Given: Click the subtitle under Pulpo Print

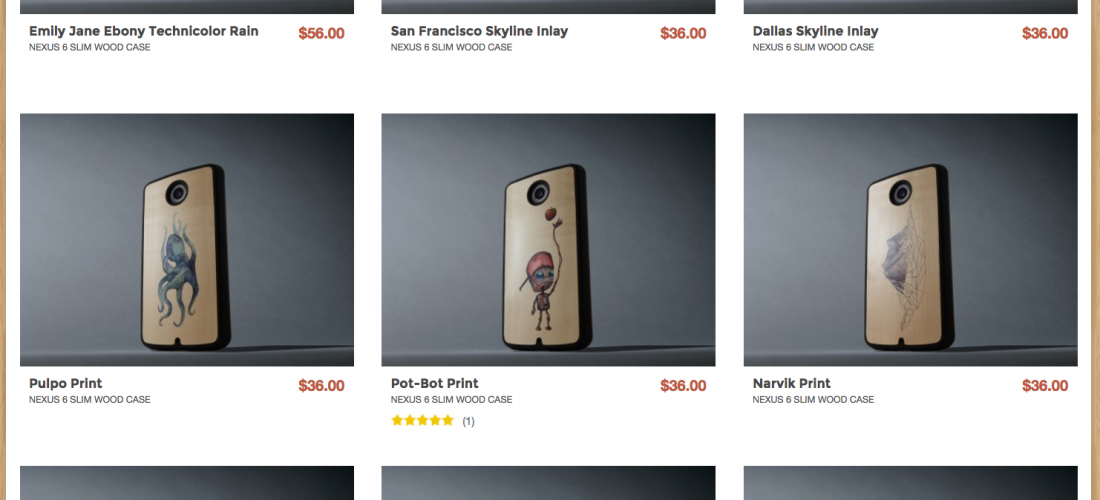Looking at the screenshot, I should pos(90,400).
